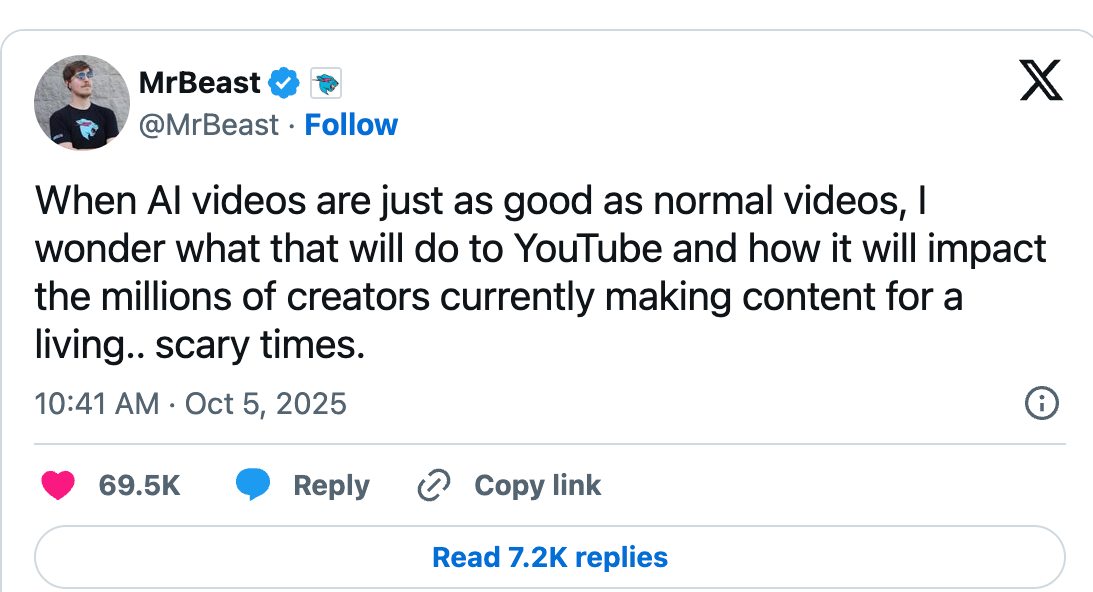This screenshot has height=592, width=1093.
Task: Select the Copy link text
Action: click(537, 486)
